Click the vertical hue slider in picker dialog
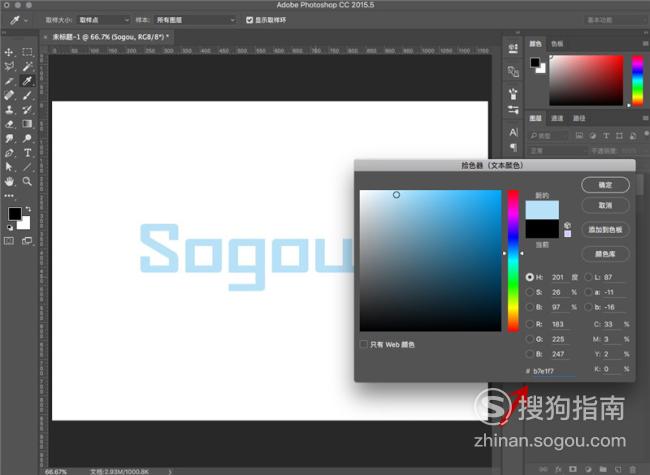The image size is (650, 475). [513, 260]
